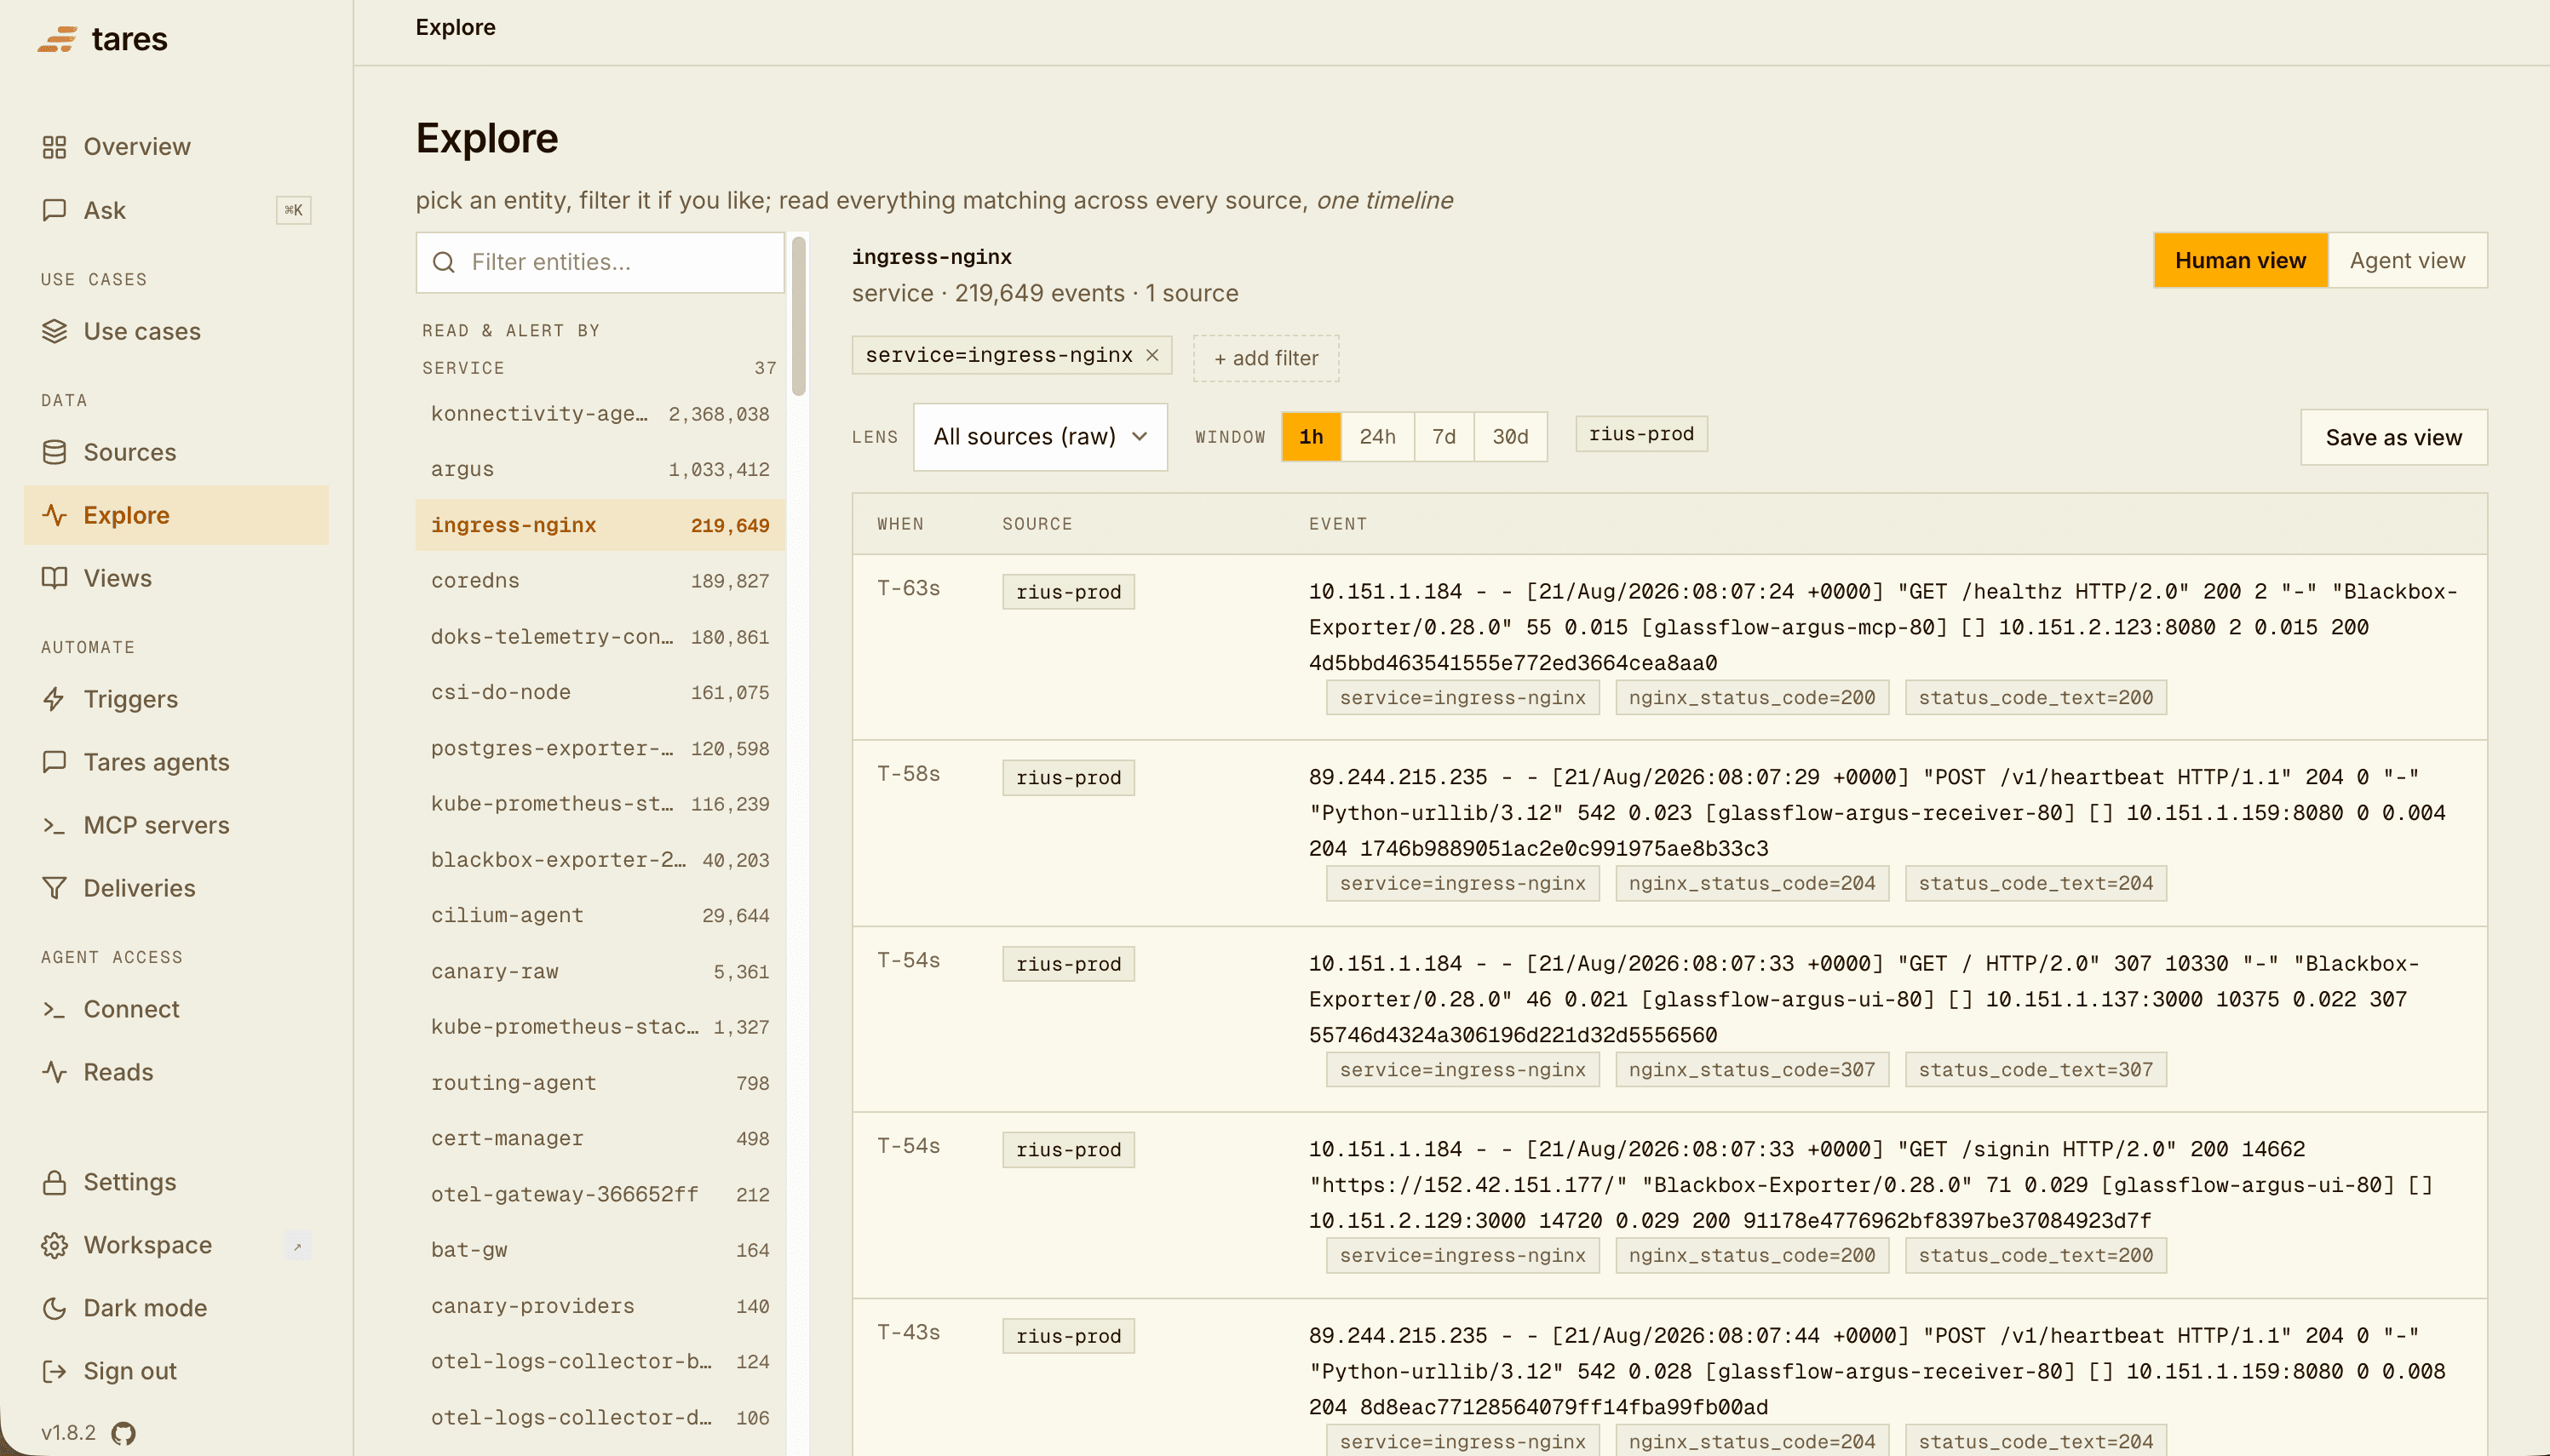Click the add filter button
The height and width of the screenshot is (1456, 2550).
pyautogui.click(x=1266, y=358)
